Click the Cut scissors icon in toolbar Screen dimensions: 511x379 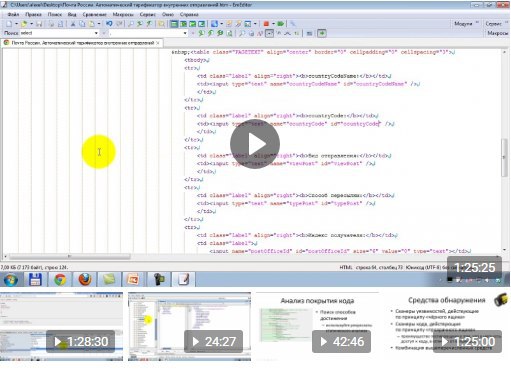point(73,24)
